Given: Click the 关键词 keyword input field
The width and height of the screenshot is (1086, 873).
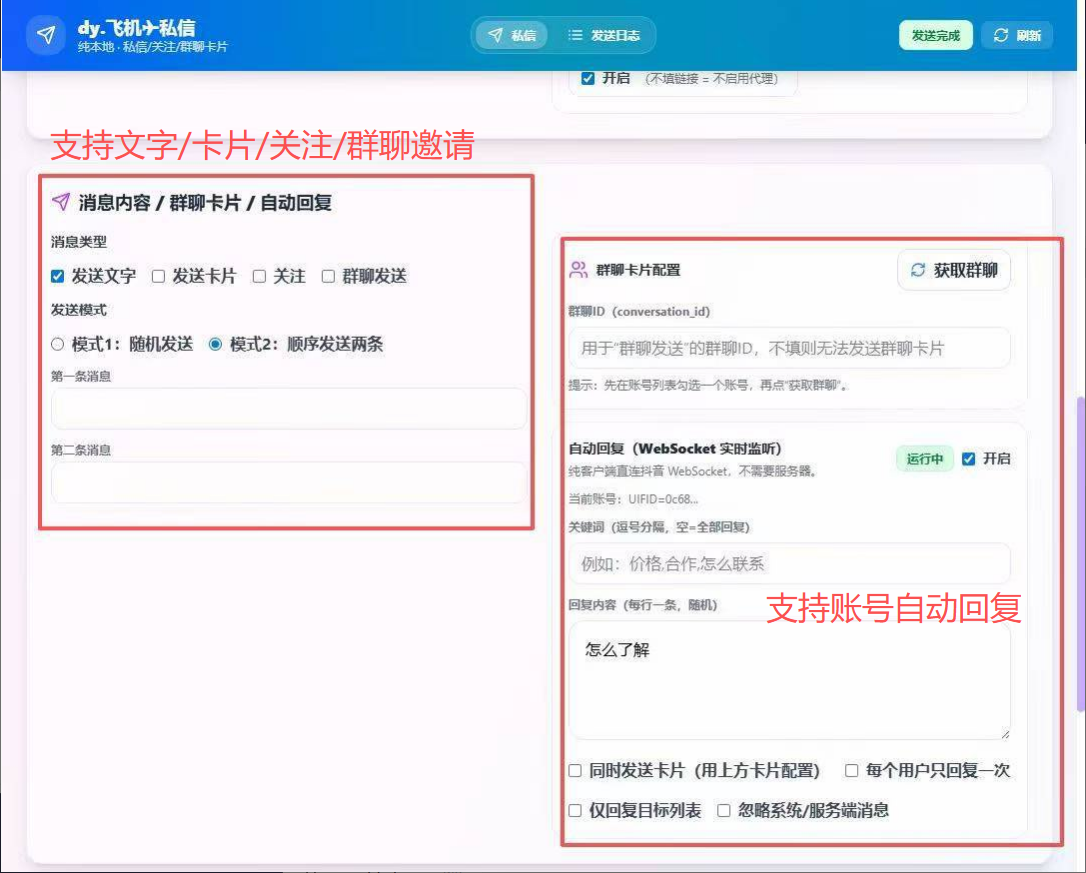Looking at the screenshot, I should [789, 564].
